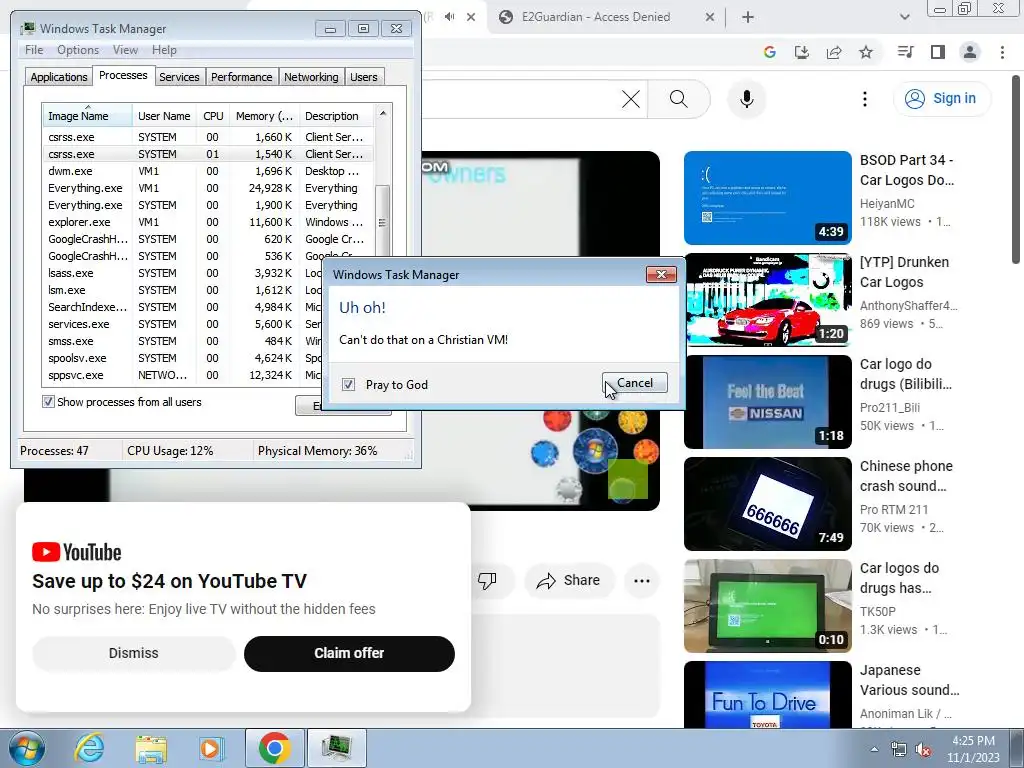Image resolution: width=1024 pixels, height=768 pixels.
Task: Click the dislike thumbs-down icon
Action: [487, 581]
